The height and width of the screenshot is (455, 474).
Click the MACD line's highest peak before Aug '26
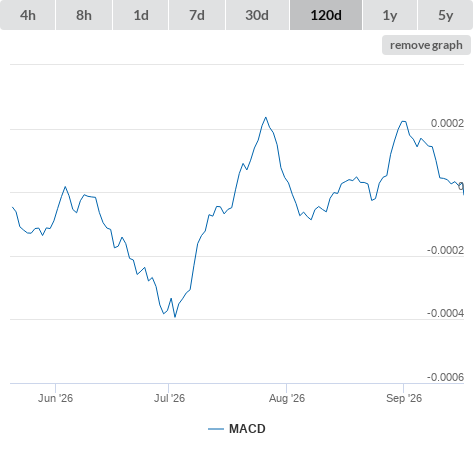click(266, 117)
